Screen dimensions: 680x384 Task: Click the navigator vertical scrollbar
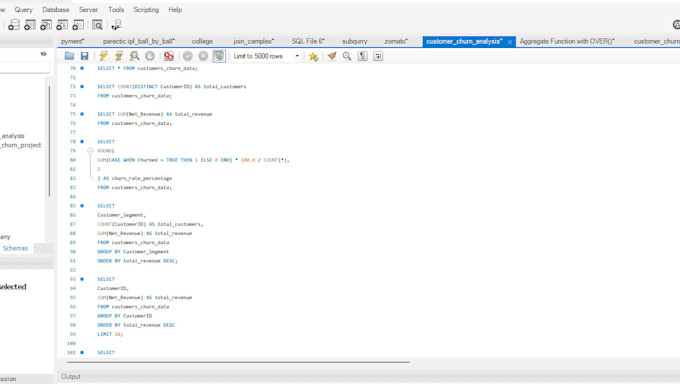(x=49, y=141)
